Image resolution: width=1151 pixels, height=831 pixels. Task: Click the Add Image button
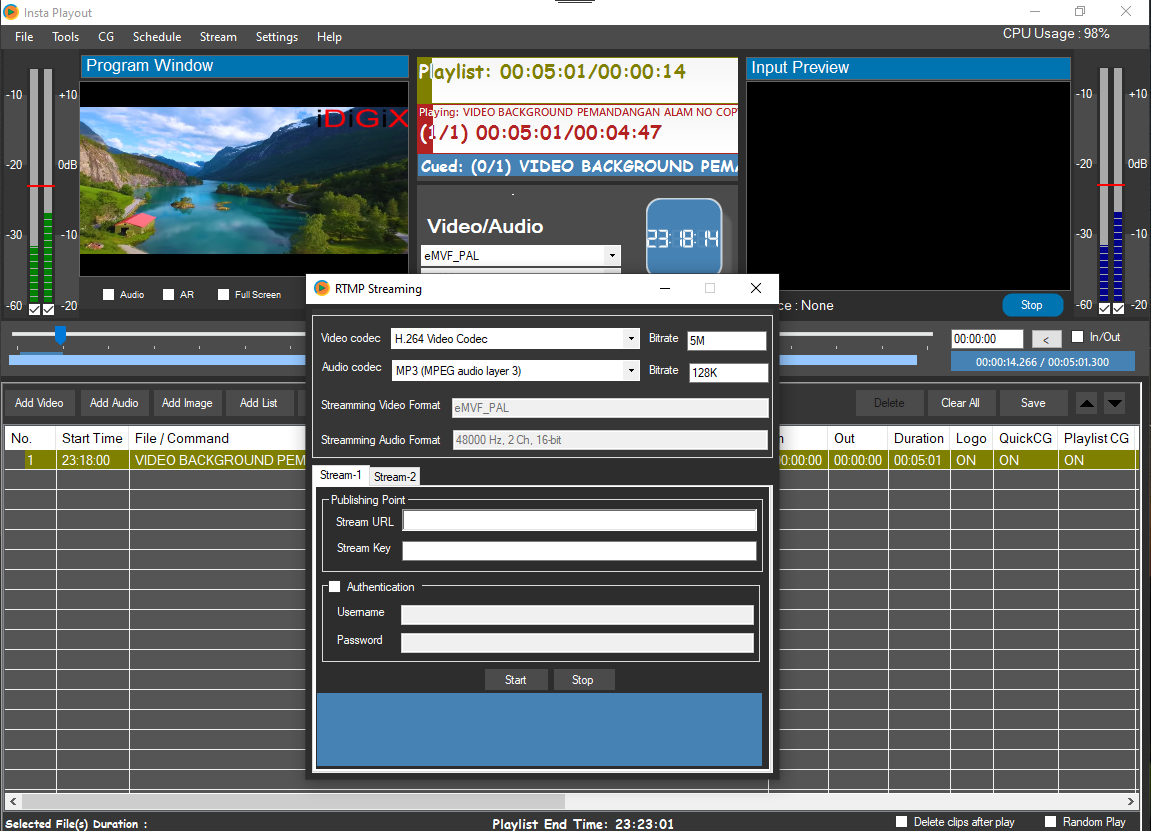[x=187, y=403]
